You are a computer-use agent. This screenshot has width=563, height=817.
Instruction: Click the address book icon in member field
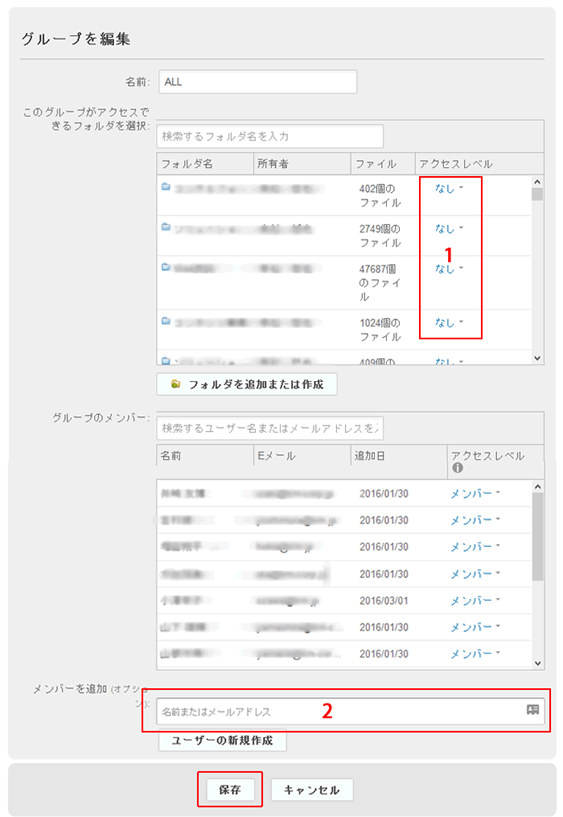point(532,710)
